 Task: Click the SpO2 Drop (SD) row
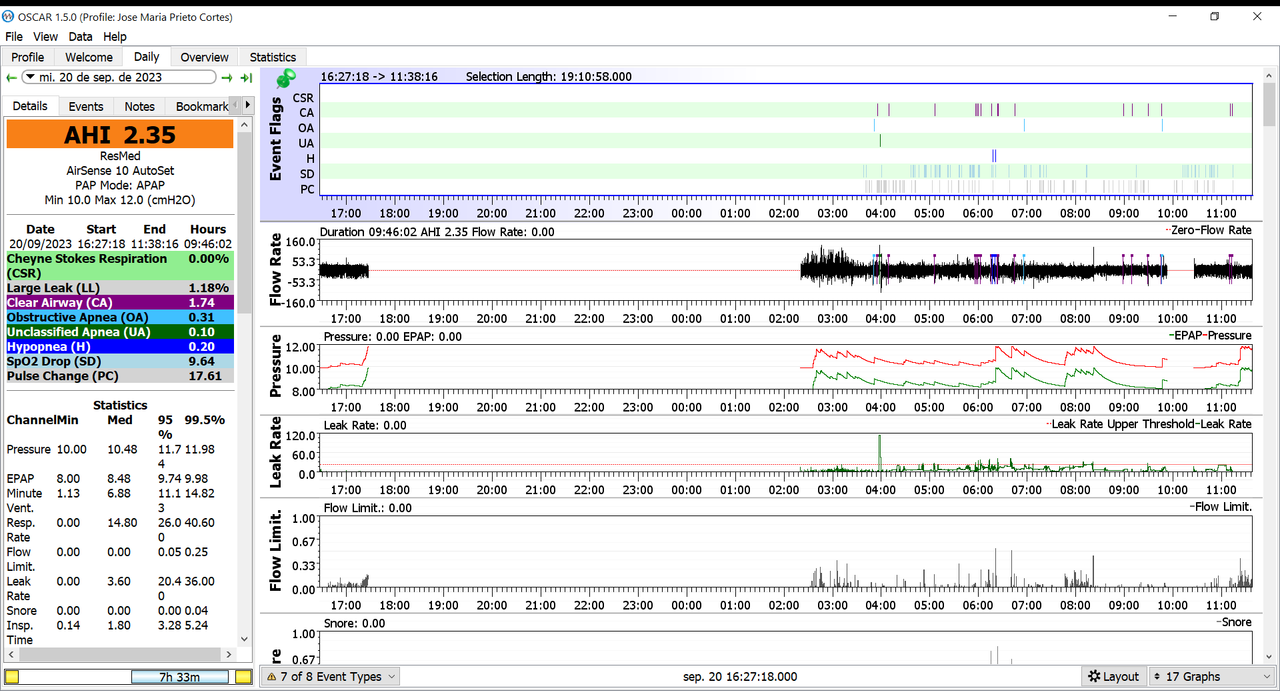[120, 361]
